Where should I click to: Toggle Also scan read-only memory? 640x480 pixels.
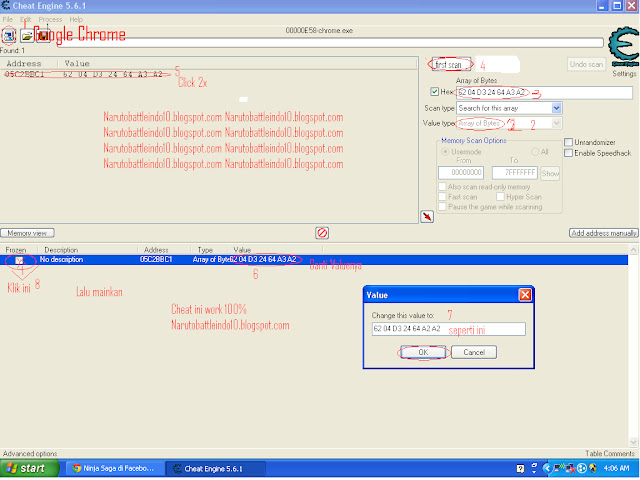[442, 187]
